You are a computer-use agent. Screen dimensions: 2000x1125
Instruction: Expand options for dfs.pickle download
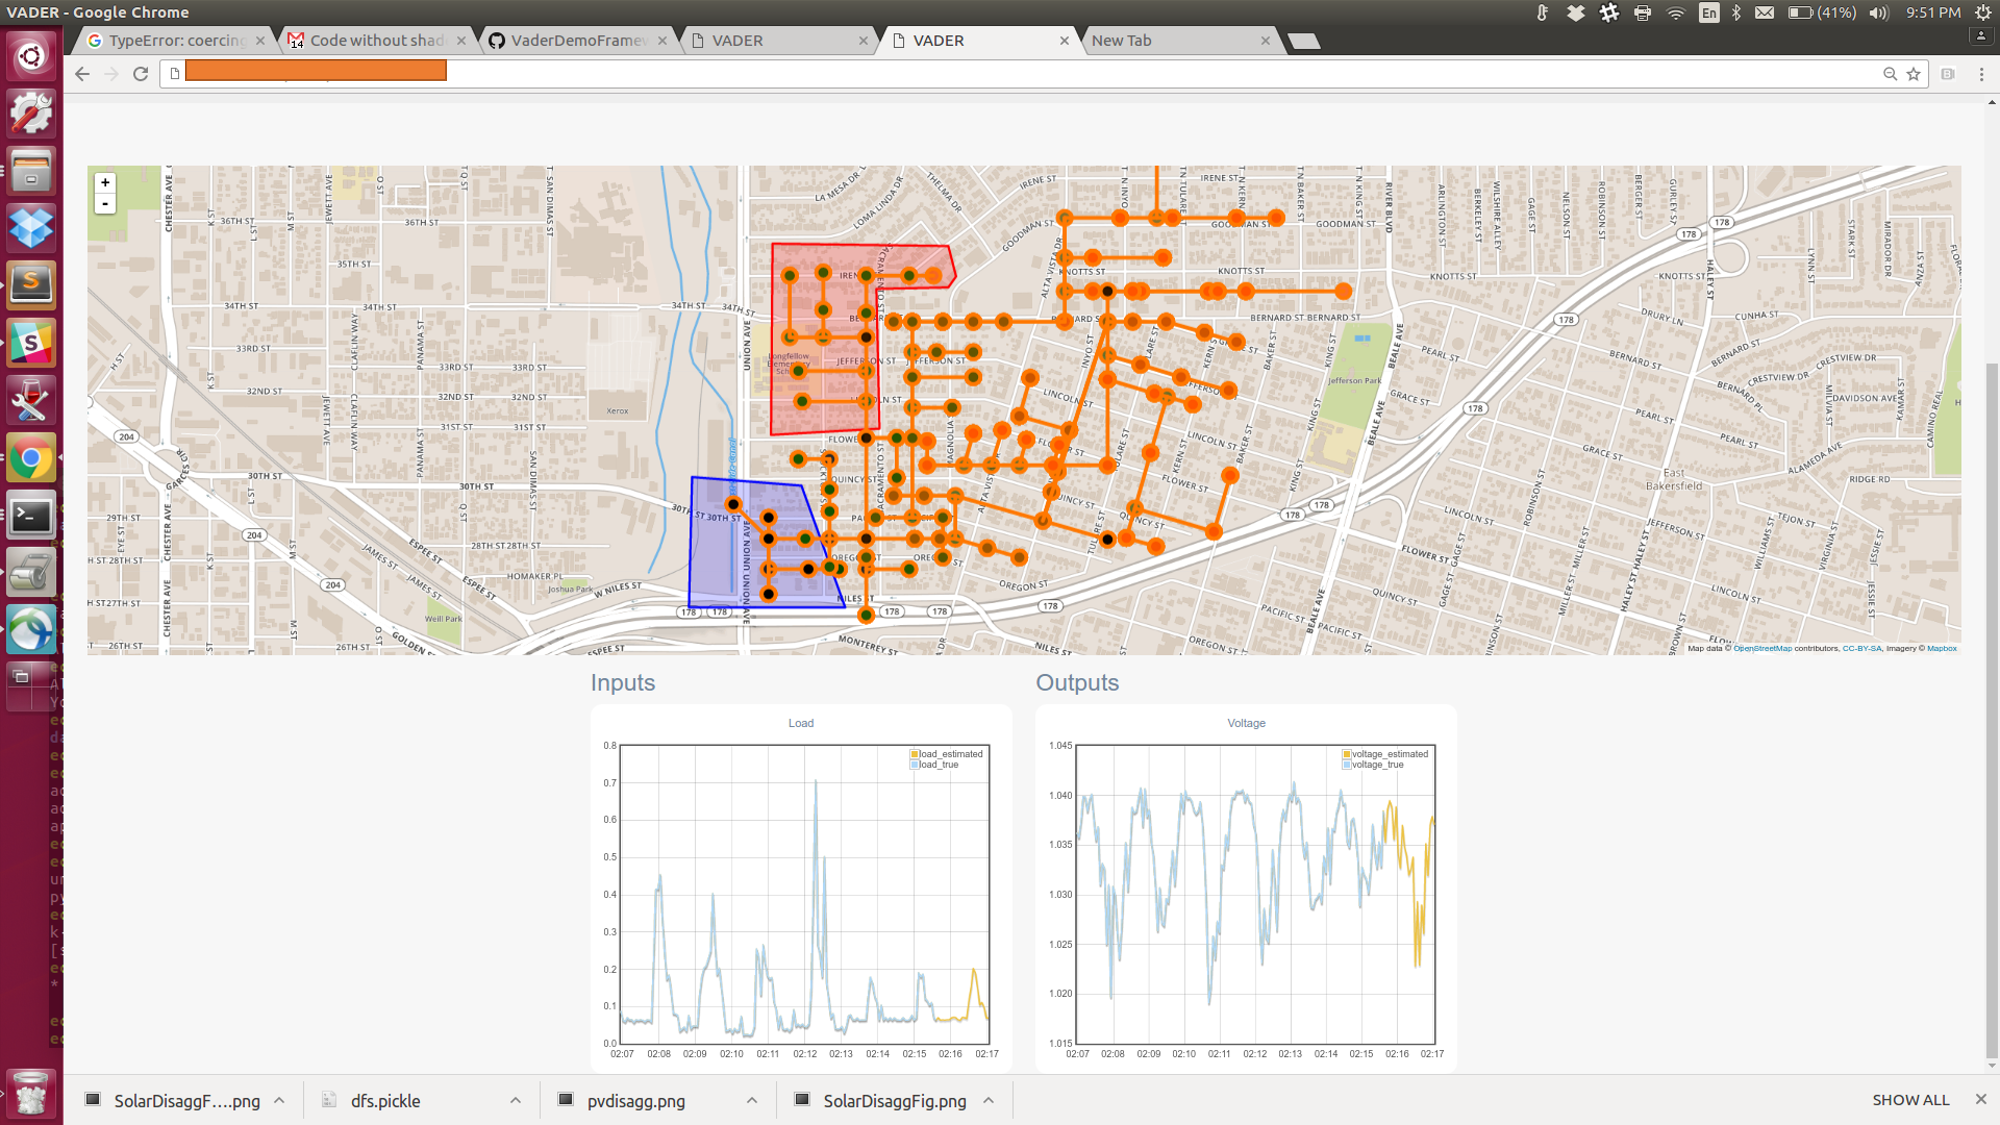point(515,1100)
